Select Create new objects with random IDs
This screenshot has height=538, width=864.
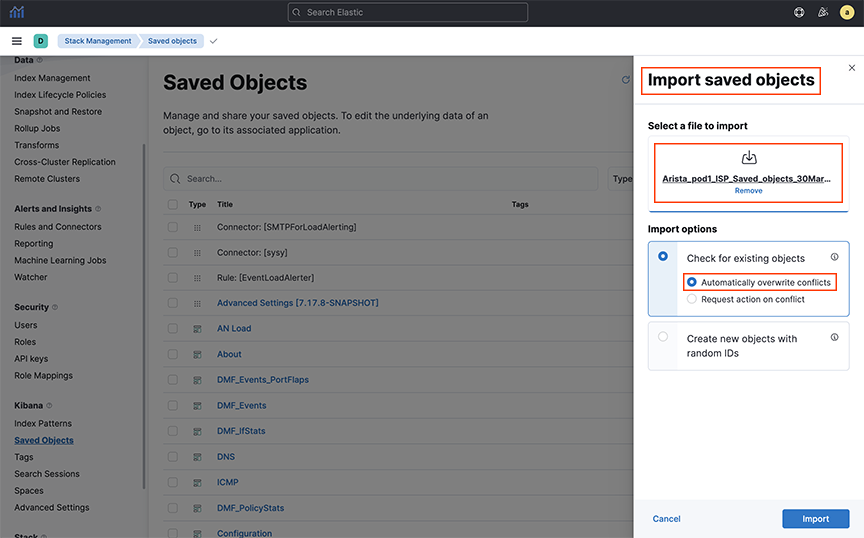(x=663, y=336)
